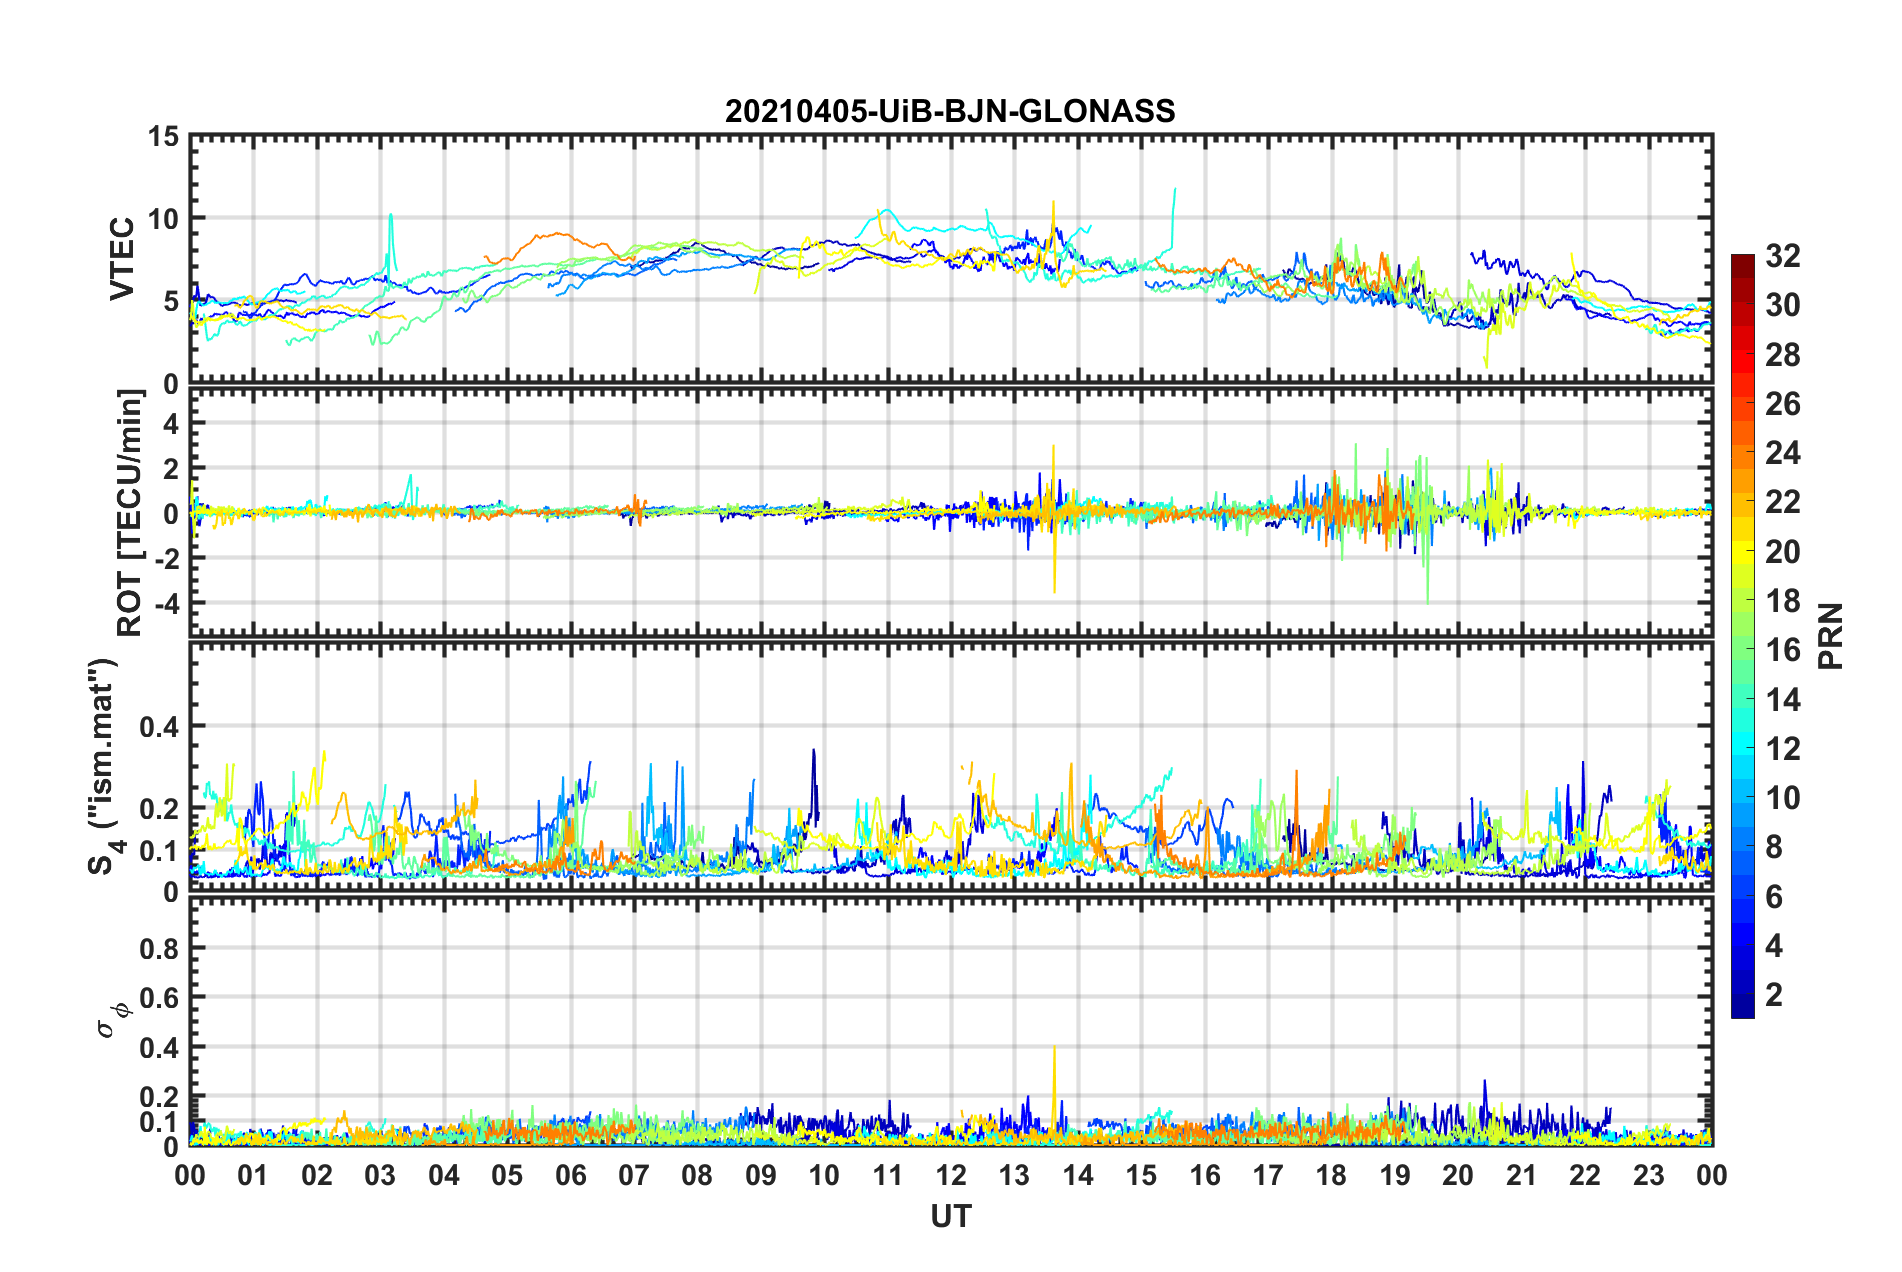Select the -2 tick on ROT axis

click(166, 559)
